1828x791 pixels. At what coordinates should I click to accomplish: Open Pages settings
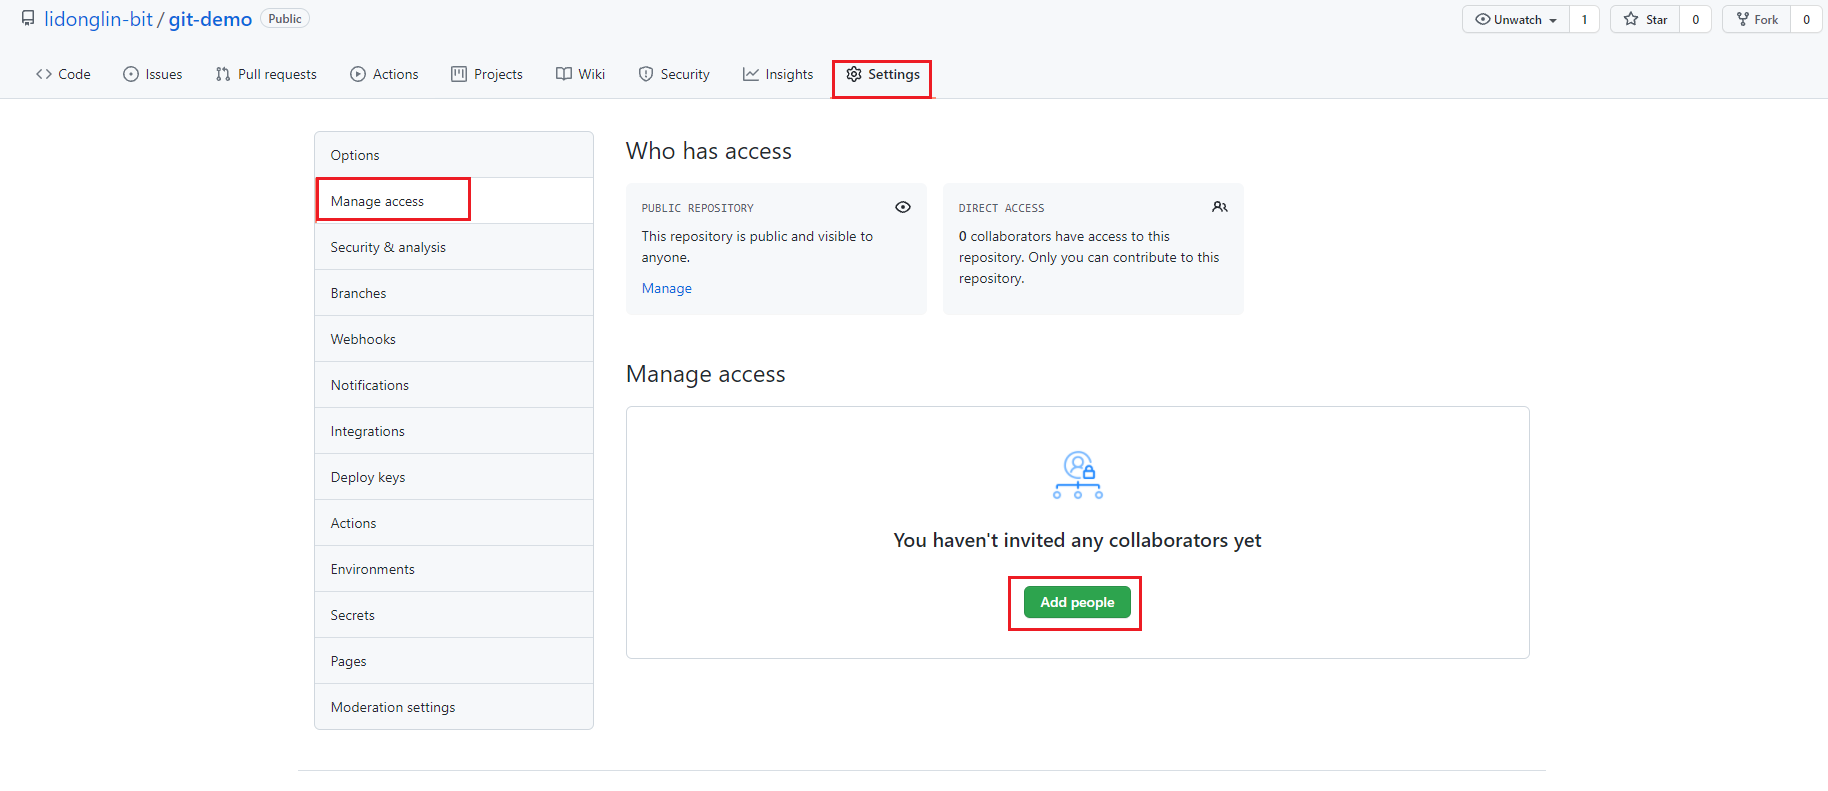point(454,661)
